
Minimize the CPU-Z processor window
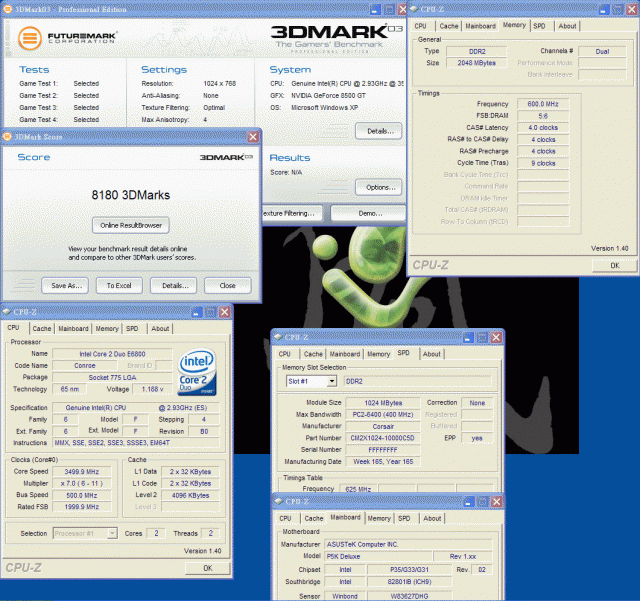(197, 312)
